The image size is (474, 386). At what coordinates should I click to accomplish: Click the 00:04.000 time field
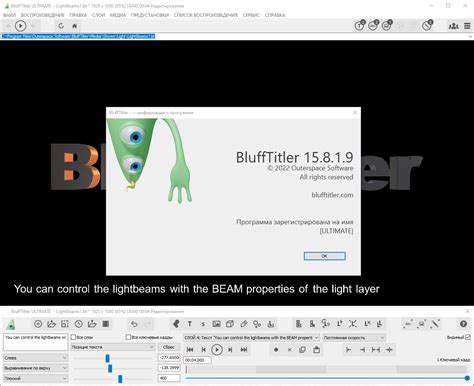(x=197, y=360)
